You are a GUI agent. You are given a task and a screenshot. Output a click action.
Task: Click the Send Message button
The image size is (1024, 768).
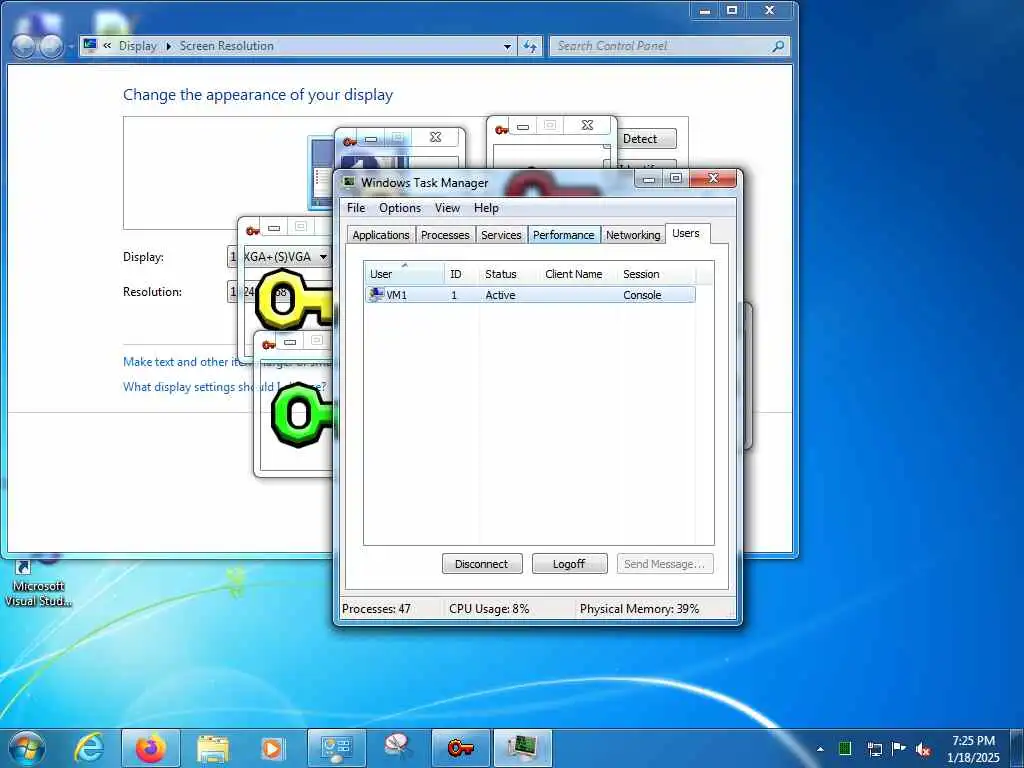point(665,564)
